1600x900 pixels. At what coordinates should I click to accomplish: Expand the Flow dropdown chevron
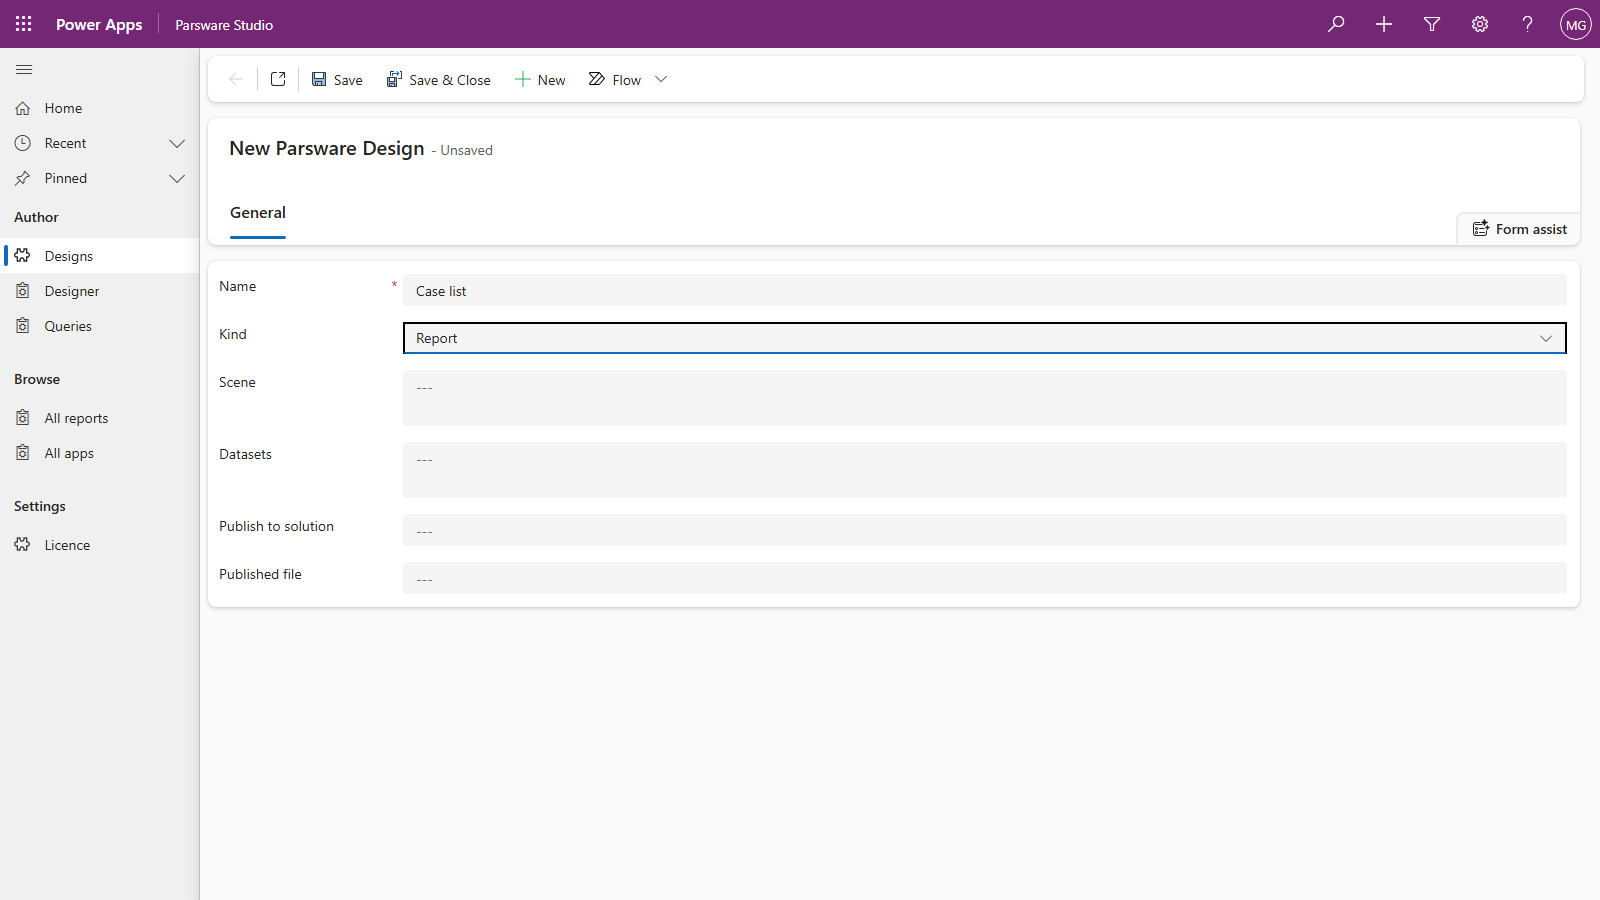[x=661, y=79]
